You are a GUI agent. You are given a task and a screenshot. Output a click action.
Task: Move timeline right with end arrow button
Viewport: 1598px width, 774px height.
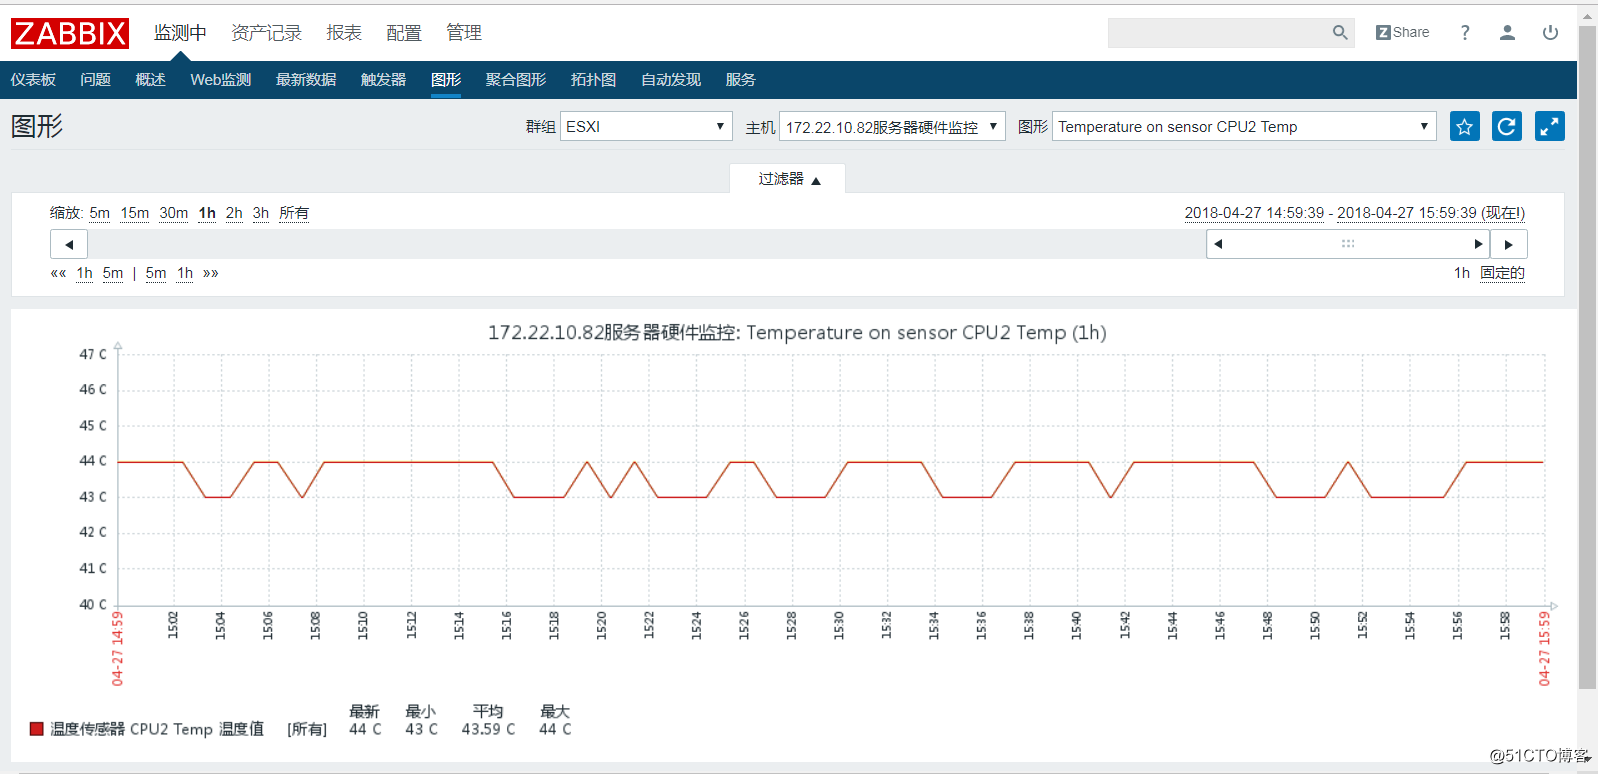coord(1509,244)
